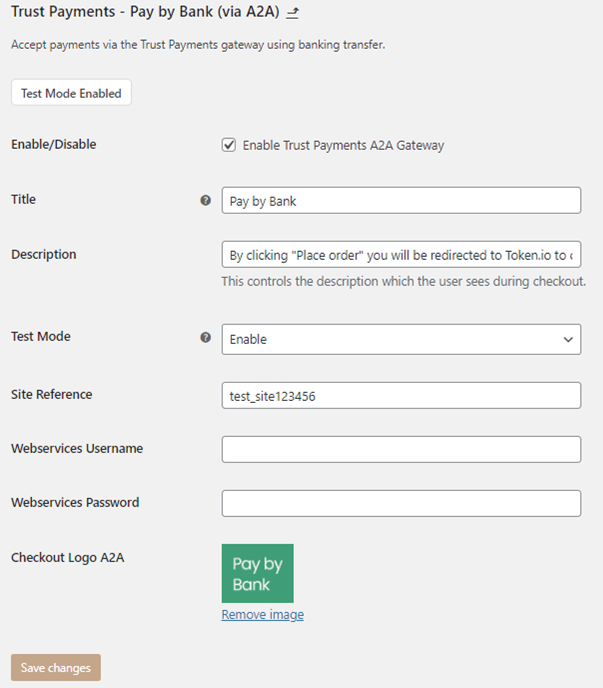Click into the Description text field
Screen dimensions: 603x688
(401, 255)
